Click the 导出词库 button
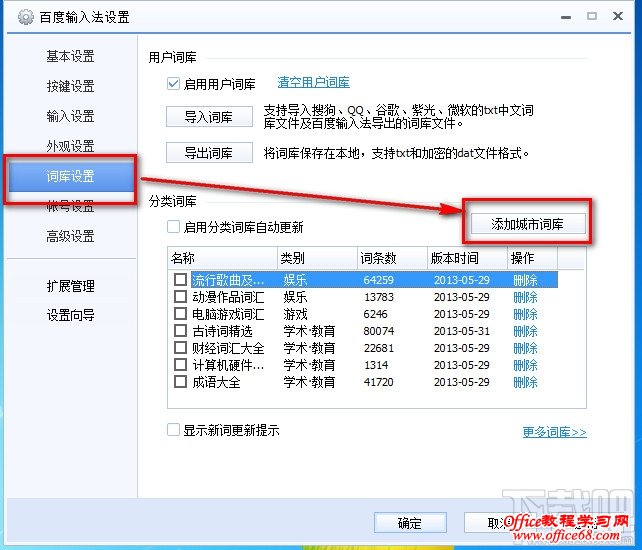This screenshot has width=642, height=550. [209, 153]
